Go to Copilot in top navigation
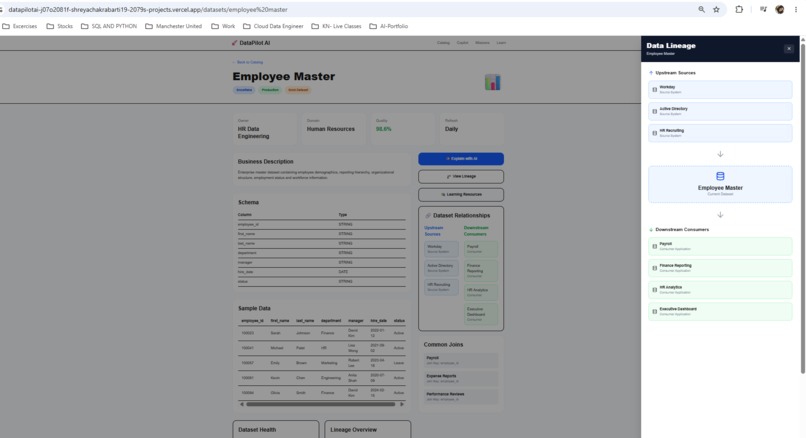This screenshot has width=806, height=438. [x=463, y=43]
